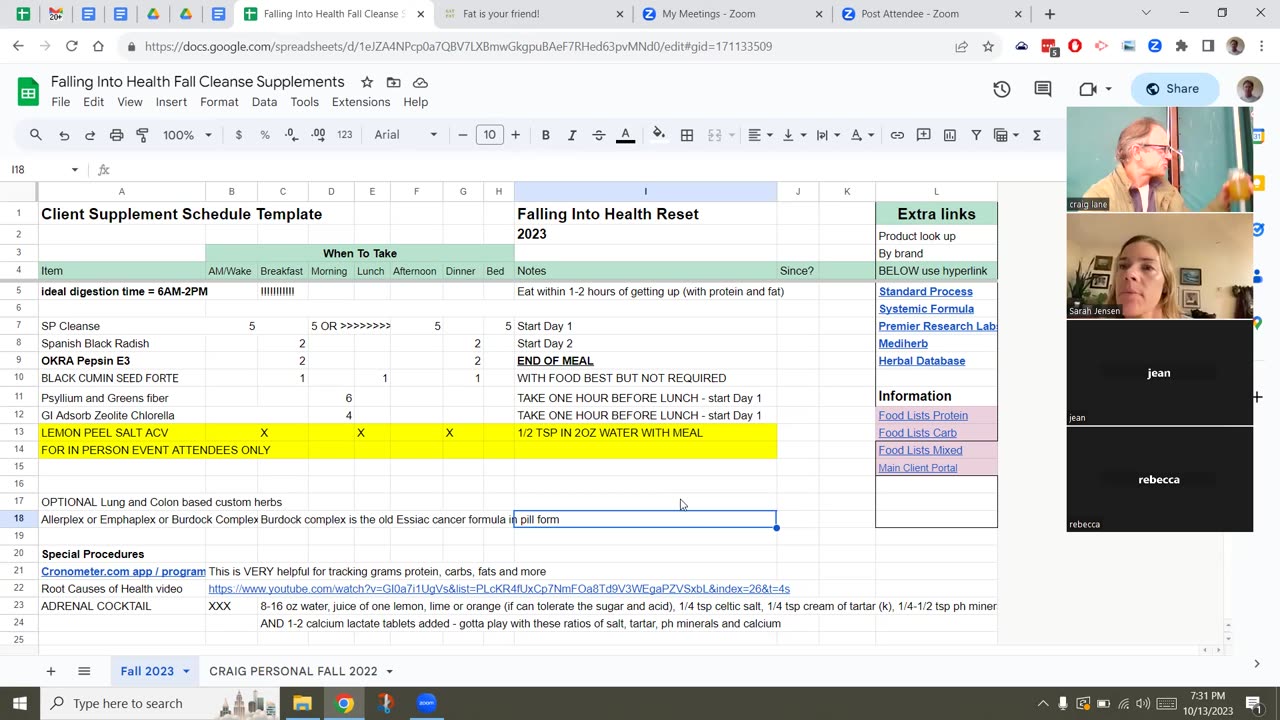Viewport: 1280px width, 720px height.
Task: Open the text wrapping dropdown
Action: (828, 135)
